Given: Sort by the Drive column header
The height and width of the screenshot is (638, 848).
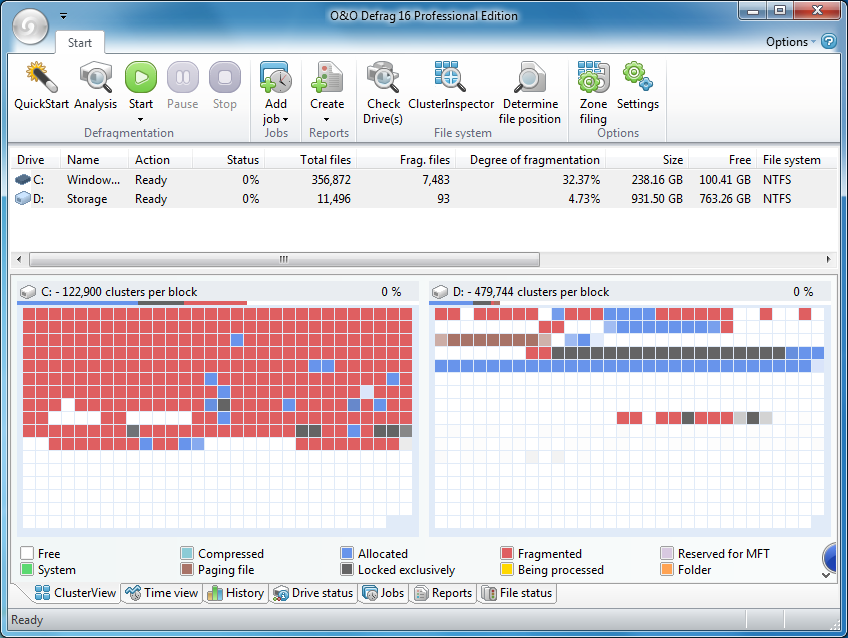Looking at the screenshot, I should click(x=35, y=160).
